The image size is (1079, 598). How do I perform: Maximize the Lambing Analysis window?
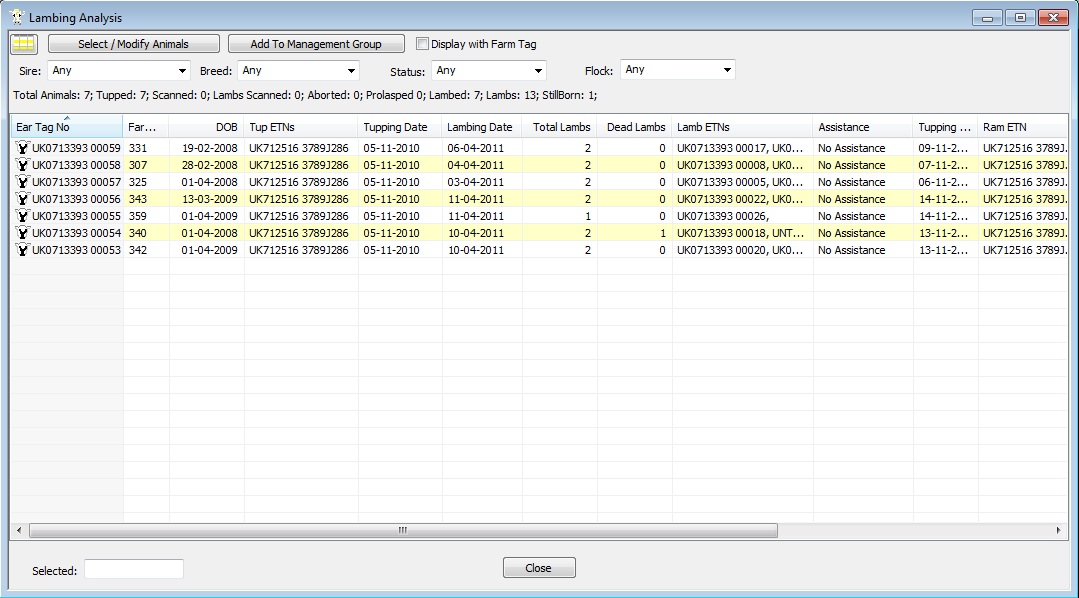coord(1020,18)
